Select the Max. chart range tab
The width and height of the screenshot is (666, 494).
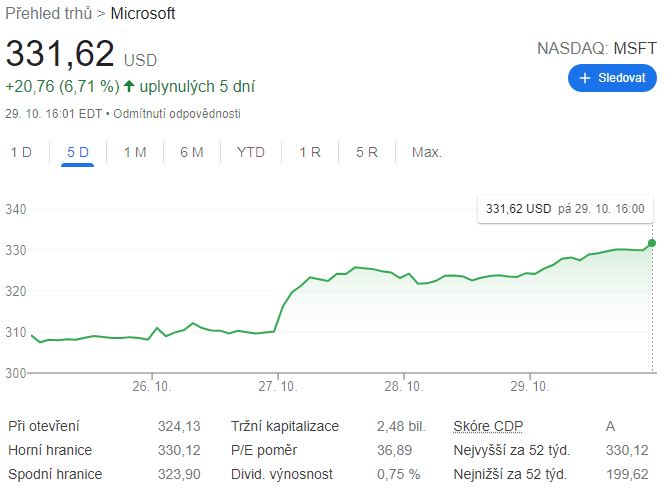click(x=427, y=152)
